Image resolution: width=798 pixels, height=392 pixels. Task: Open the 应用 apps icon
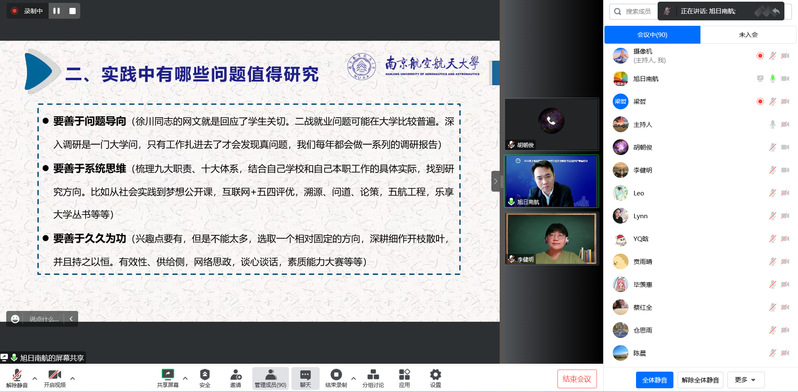[405, 375]
